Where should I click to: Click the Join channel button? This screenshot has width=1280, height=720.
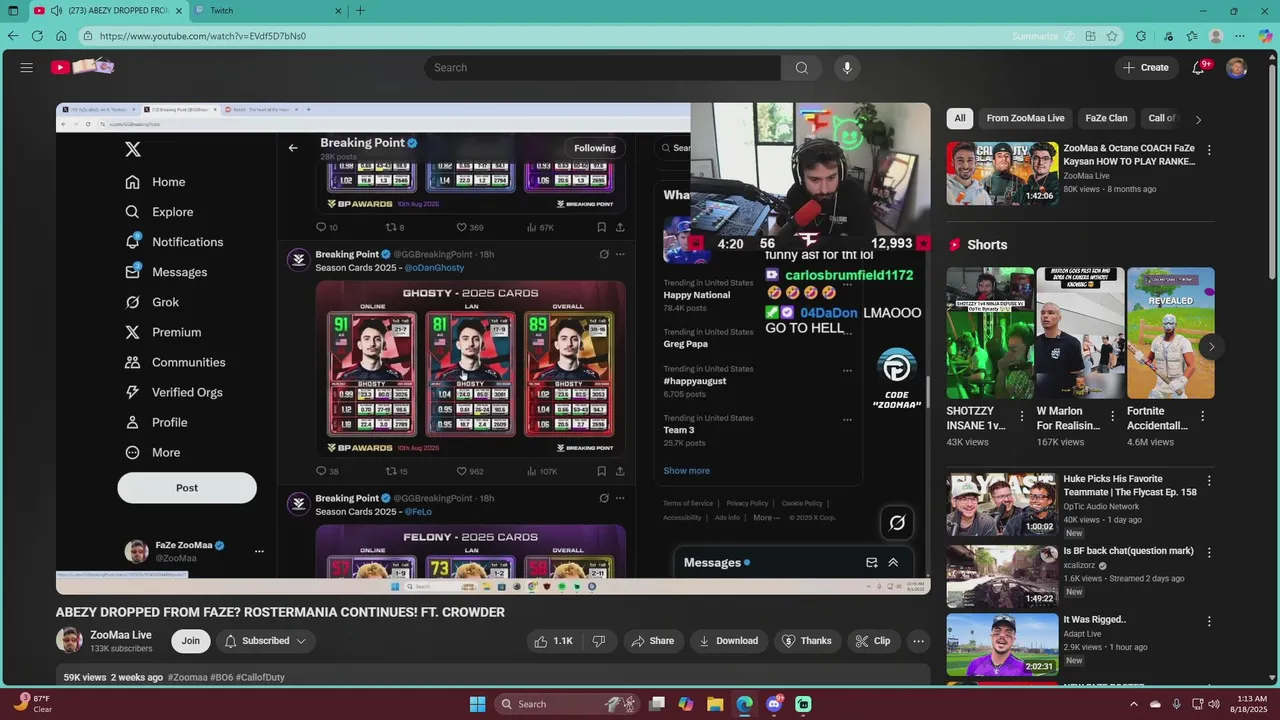tap(191, 641)
